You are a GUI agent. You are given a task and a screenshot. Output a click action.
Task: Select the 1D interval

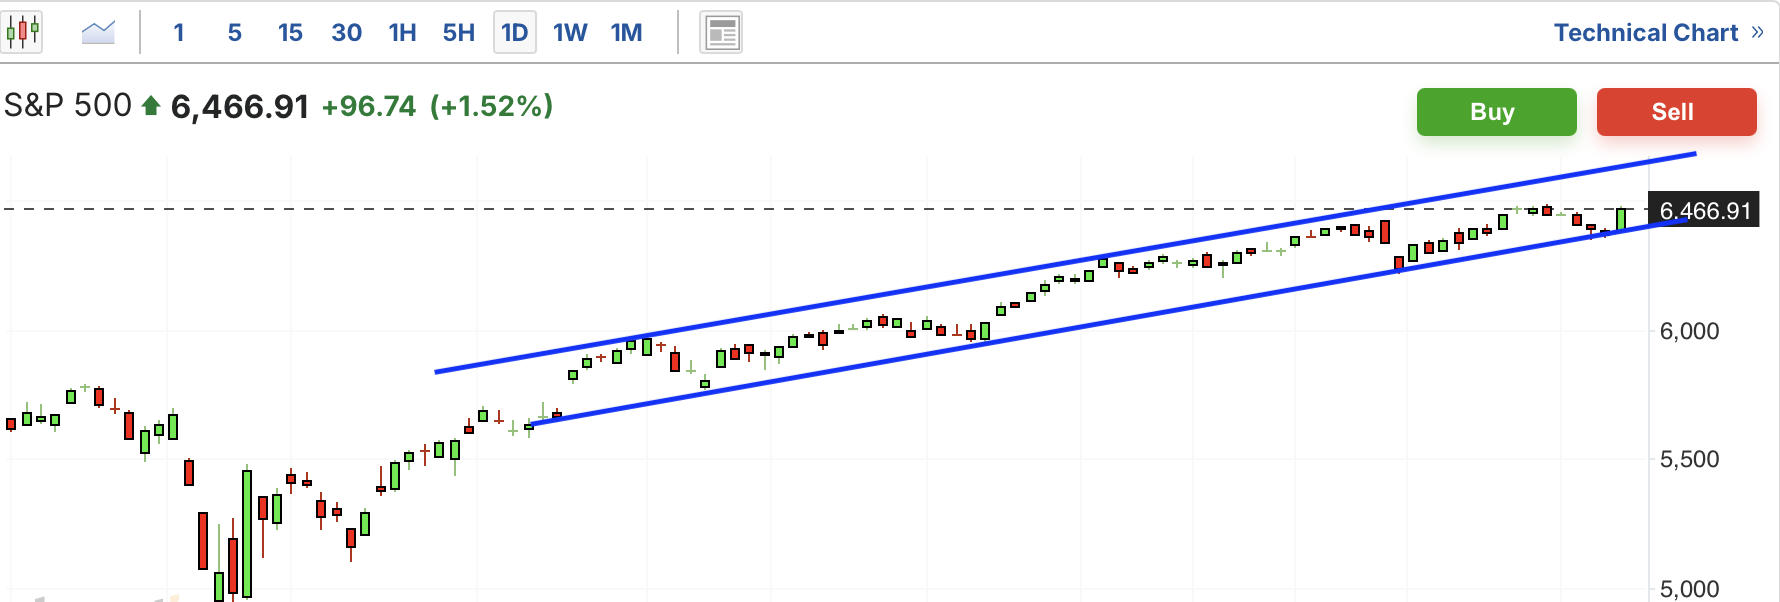coord(515,33)
